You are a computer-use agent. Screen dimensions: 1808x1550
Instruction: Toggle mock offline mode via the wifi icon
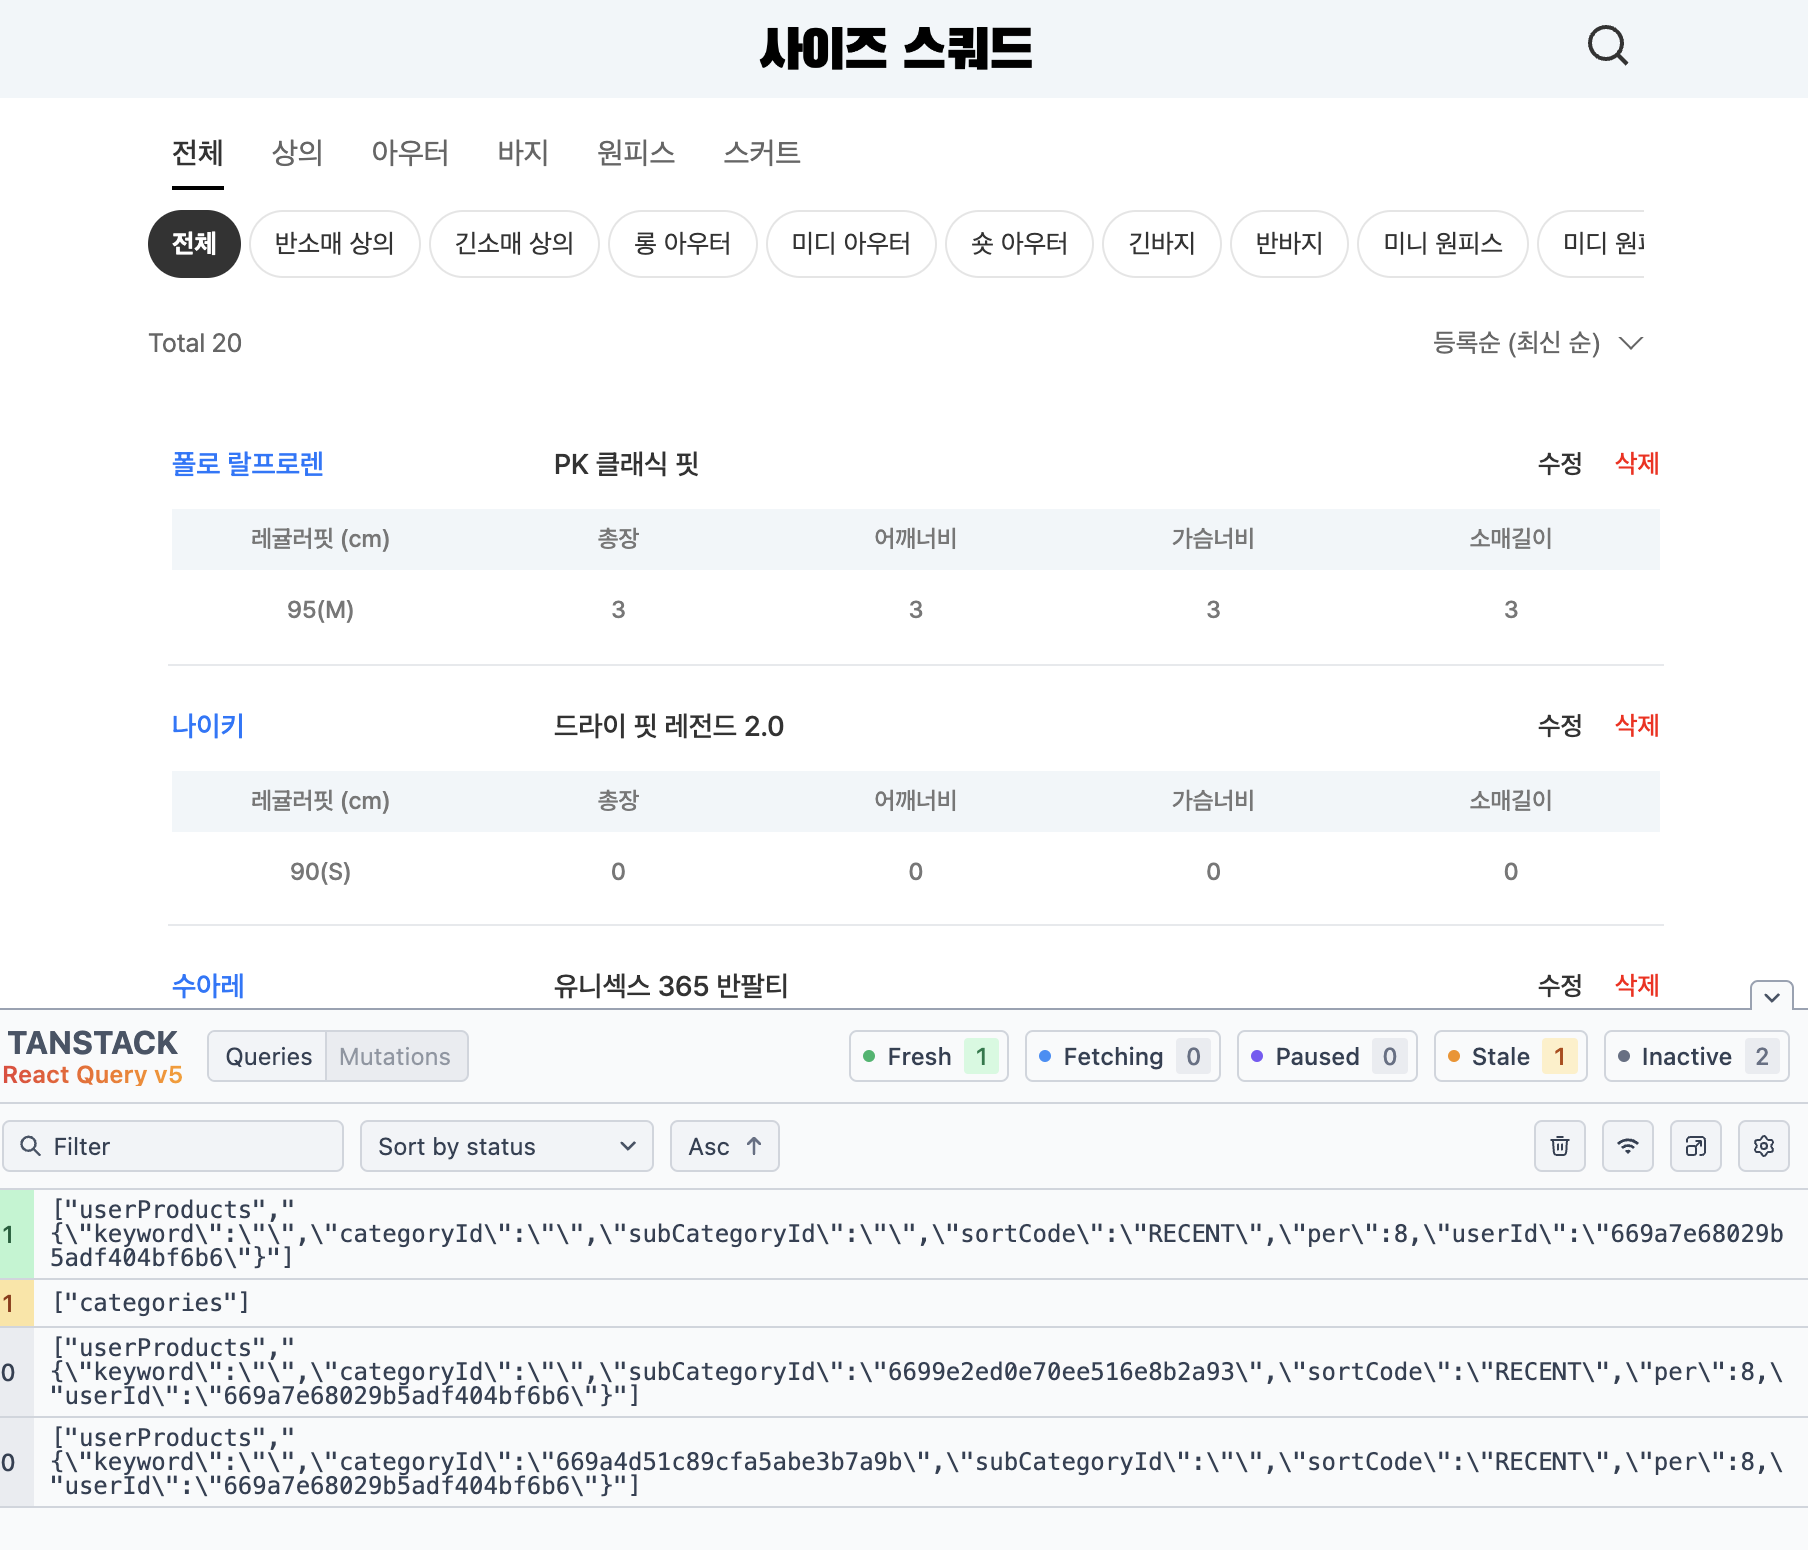[1627, 1146]
